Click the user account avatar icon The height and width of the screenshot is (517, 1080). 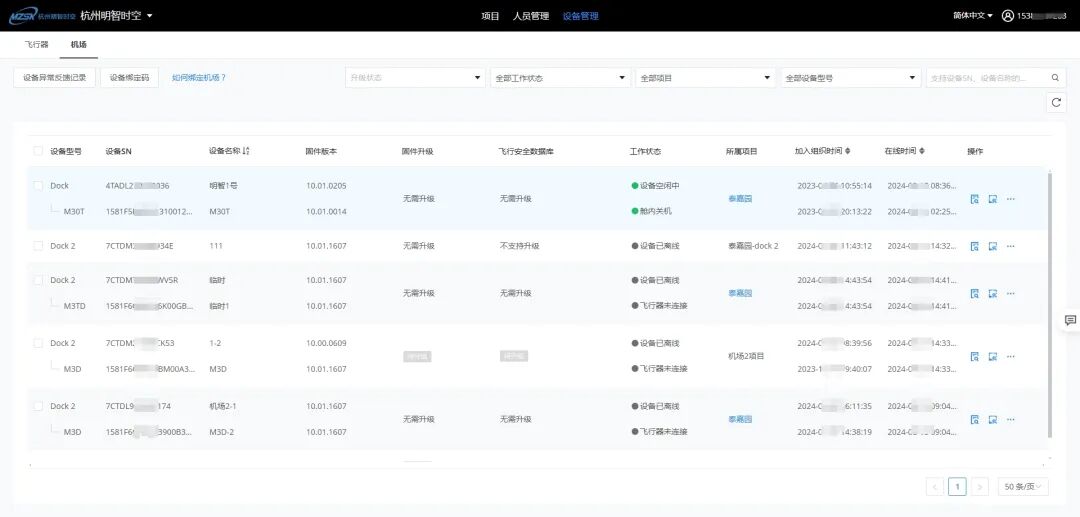coord(1008,15)
